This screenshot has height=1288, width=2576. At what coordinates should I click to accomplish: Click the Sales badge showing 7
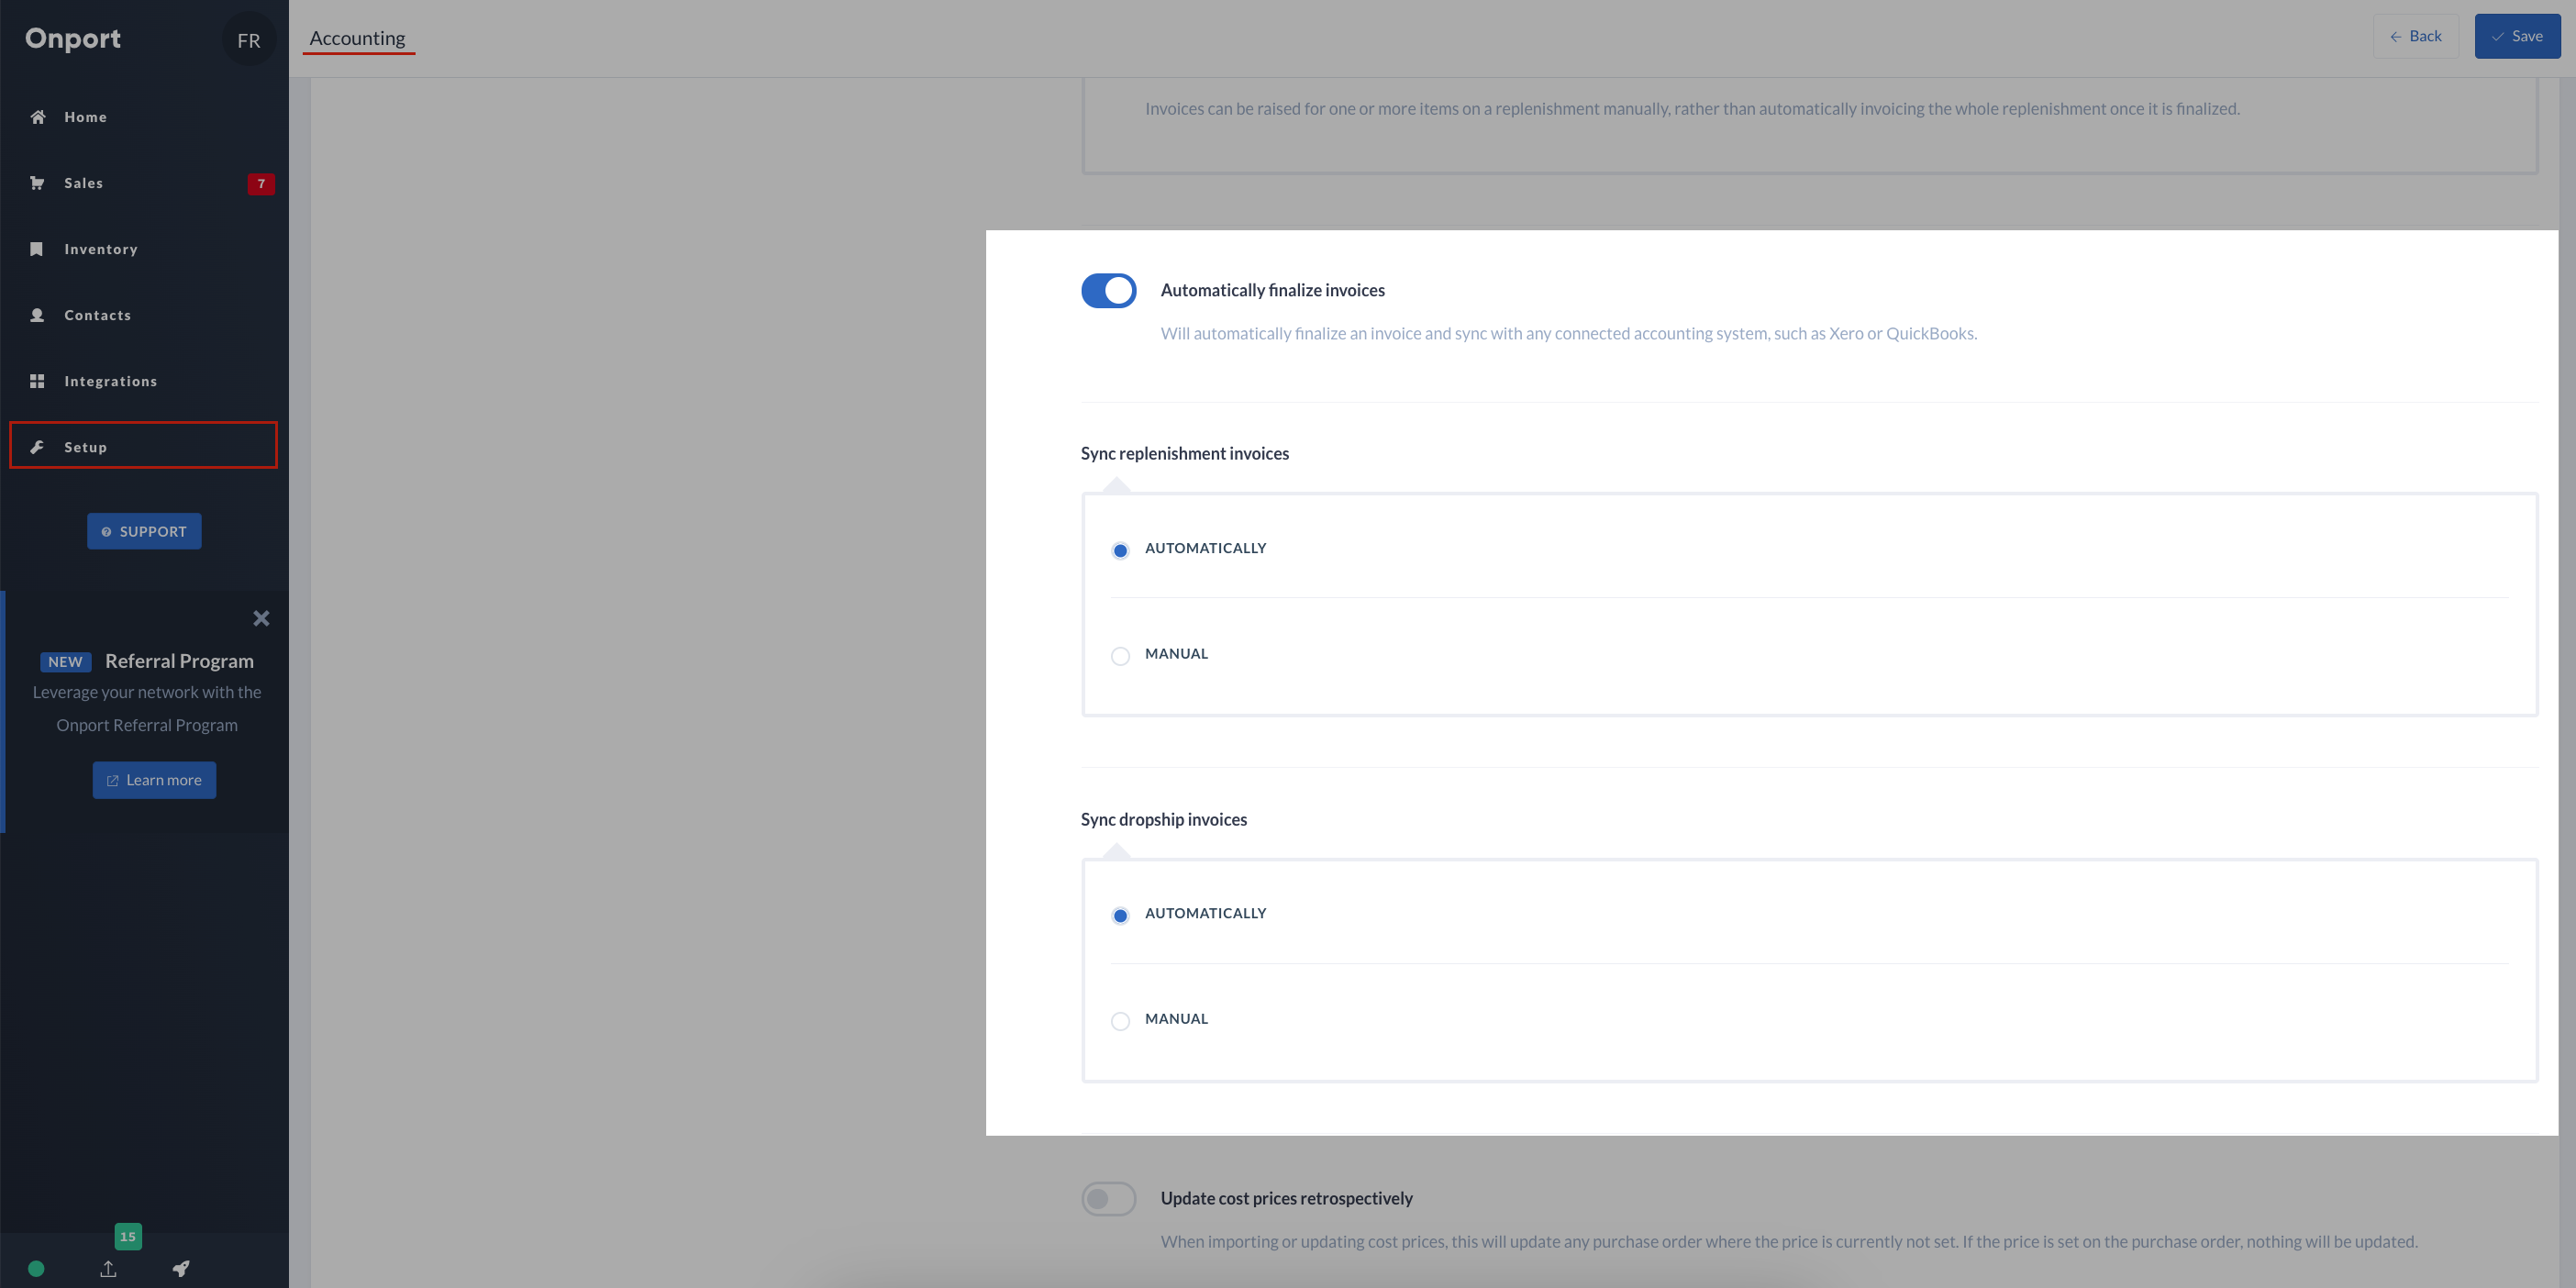[261, 184]
